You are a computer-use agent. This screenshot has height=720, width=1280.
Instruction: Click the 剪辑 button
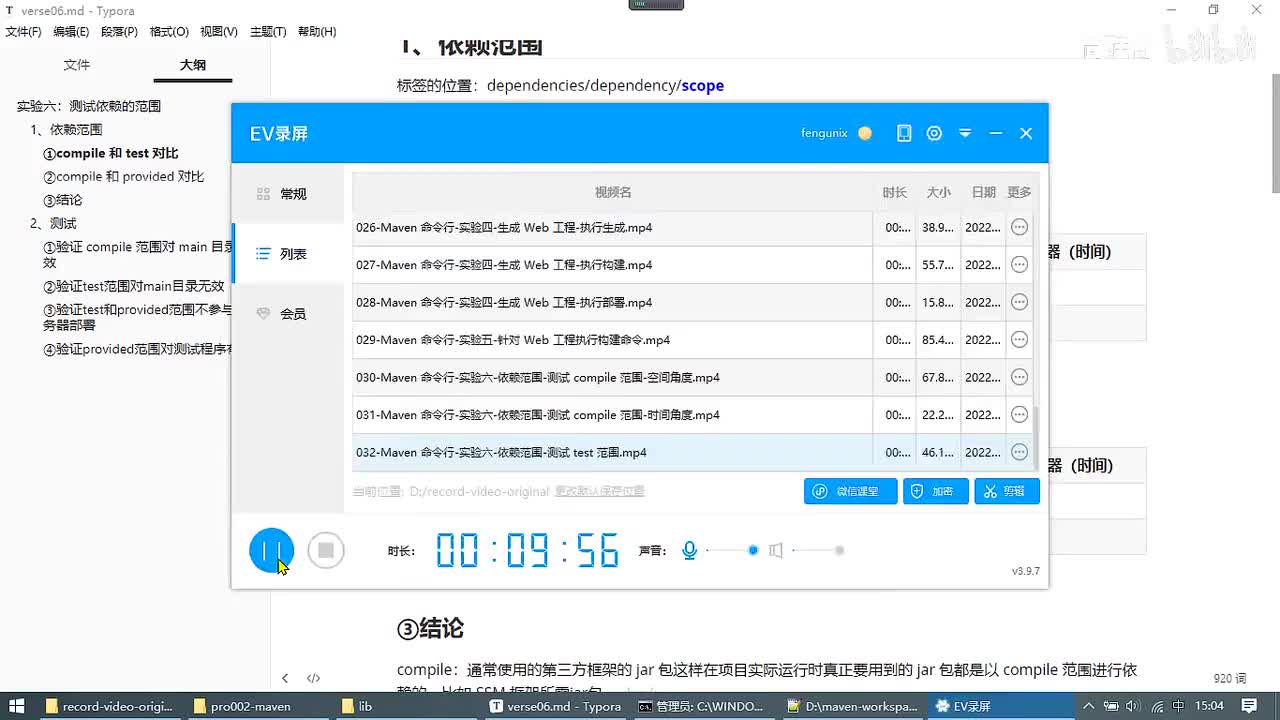[1007, 491]
